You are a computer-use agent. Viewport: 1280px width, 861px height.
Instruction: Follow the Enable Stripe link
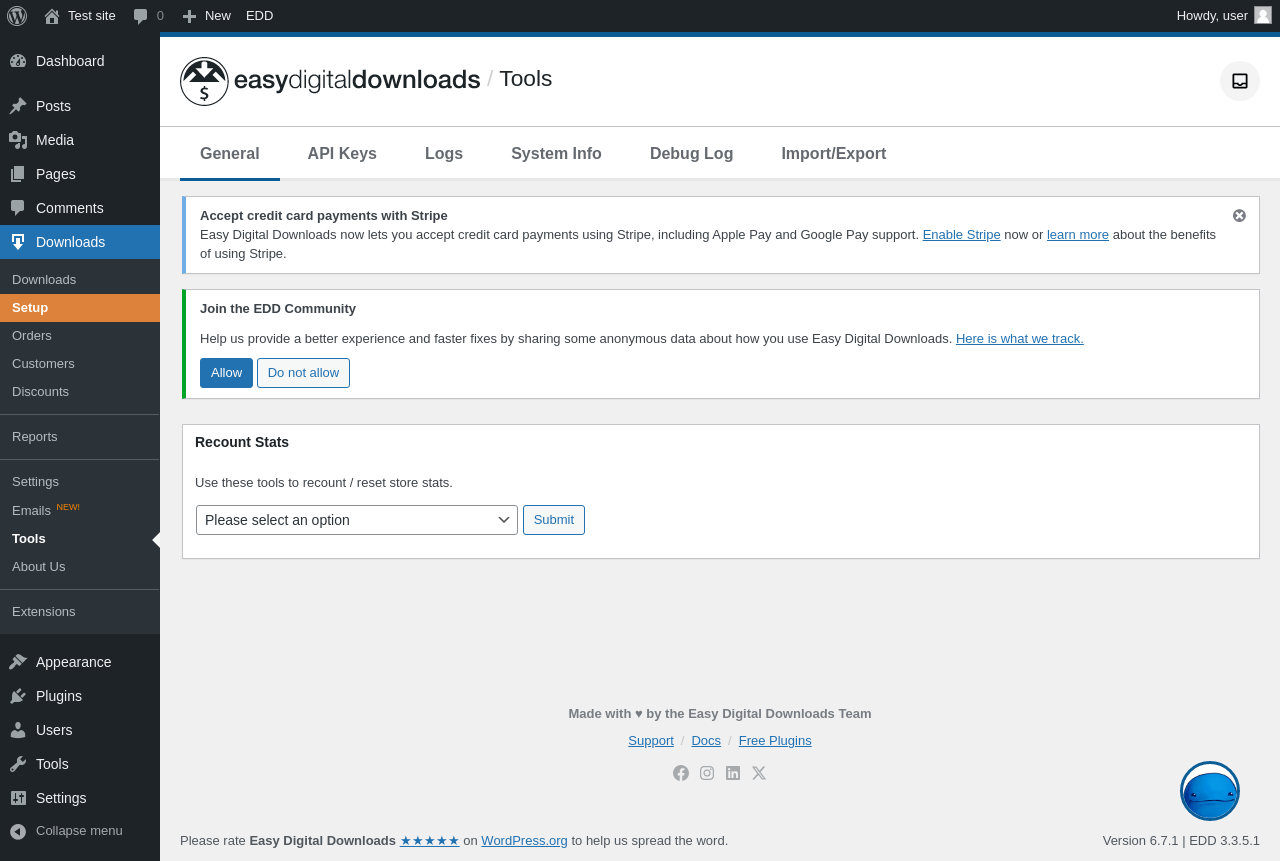click(962, 235)
